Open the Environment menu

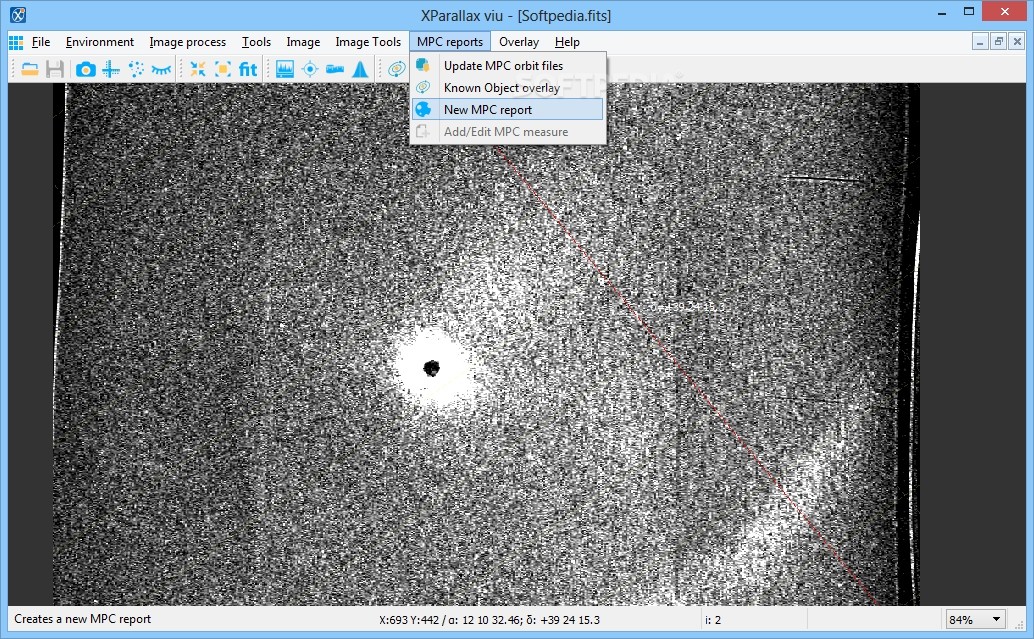pos(100,42)
